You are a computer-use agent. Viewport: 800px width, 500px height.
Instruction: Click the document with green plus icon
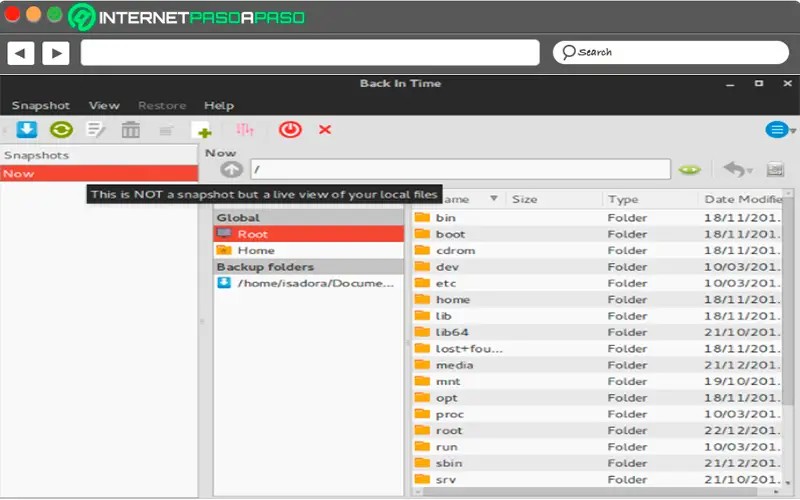pyautogui.click(x=201, y=130)
